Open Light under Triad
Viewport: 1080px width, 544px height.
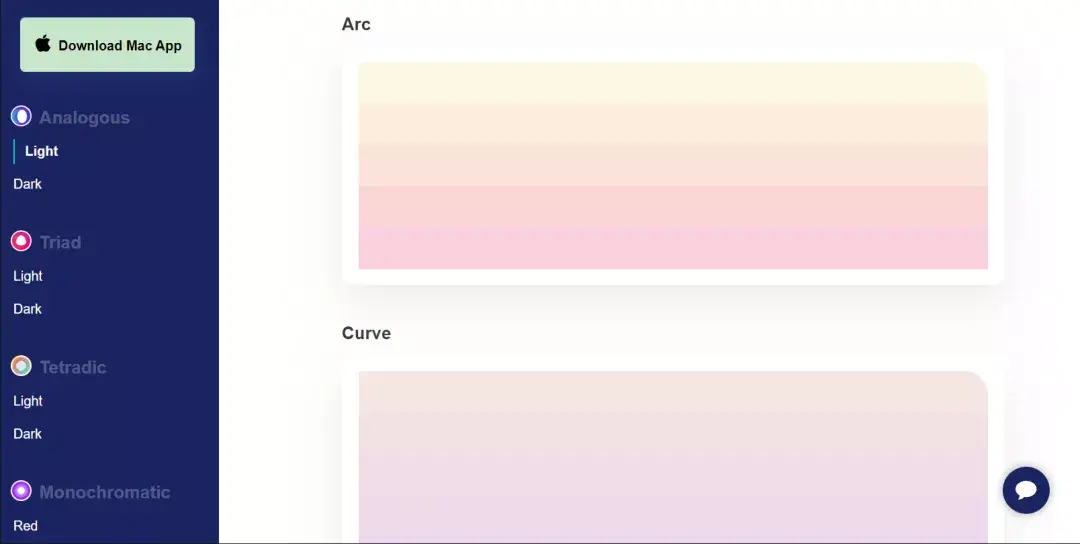pyautogui.click(x=28, y=276)
